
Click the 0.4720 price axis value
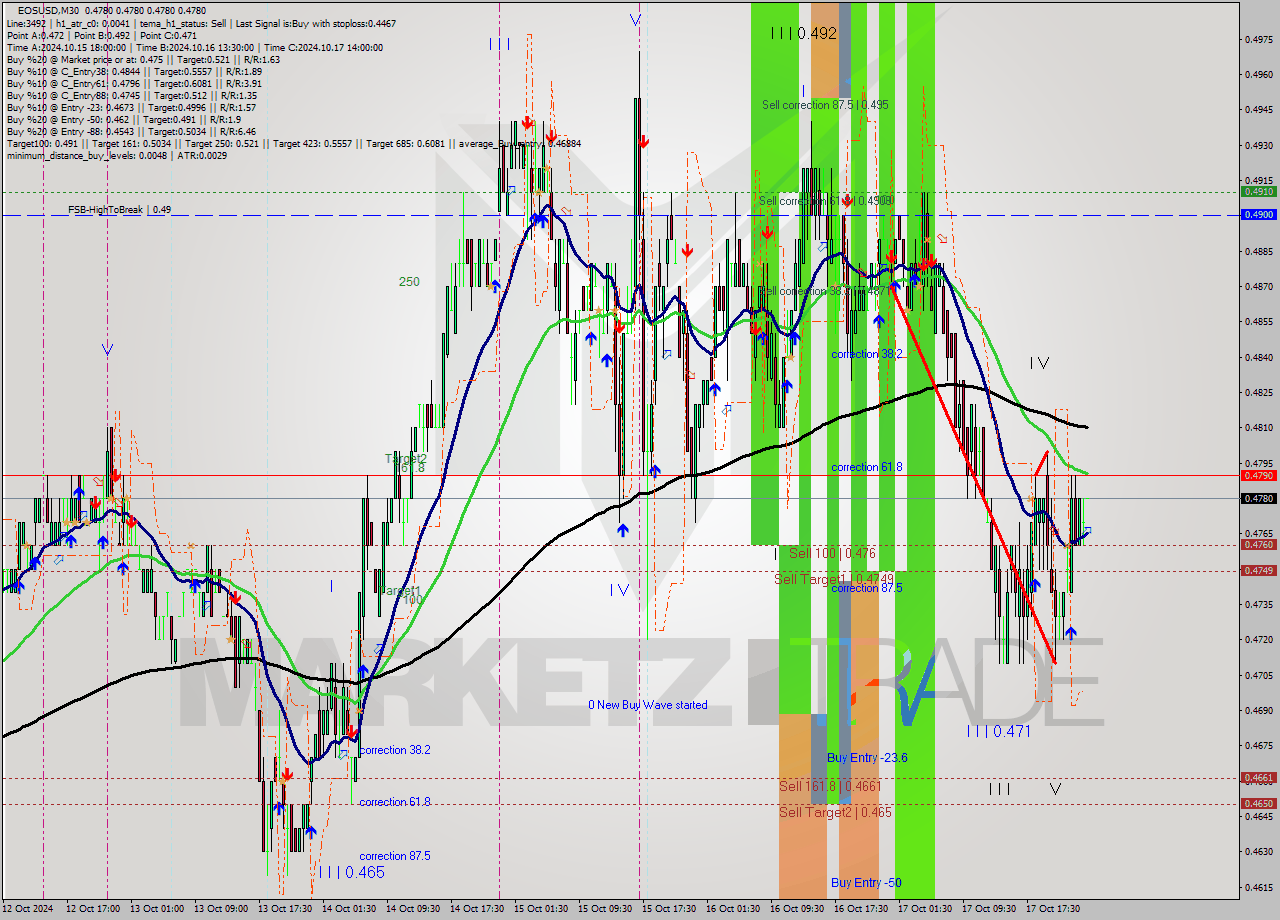tap(1257, 639)
